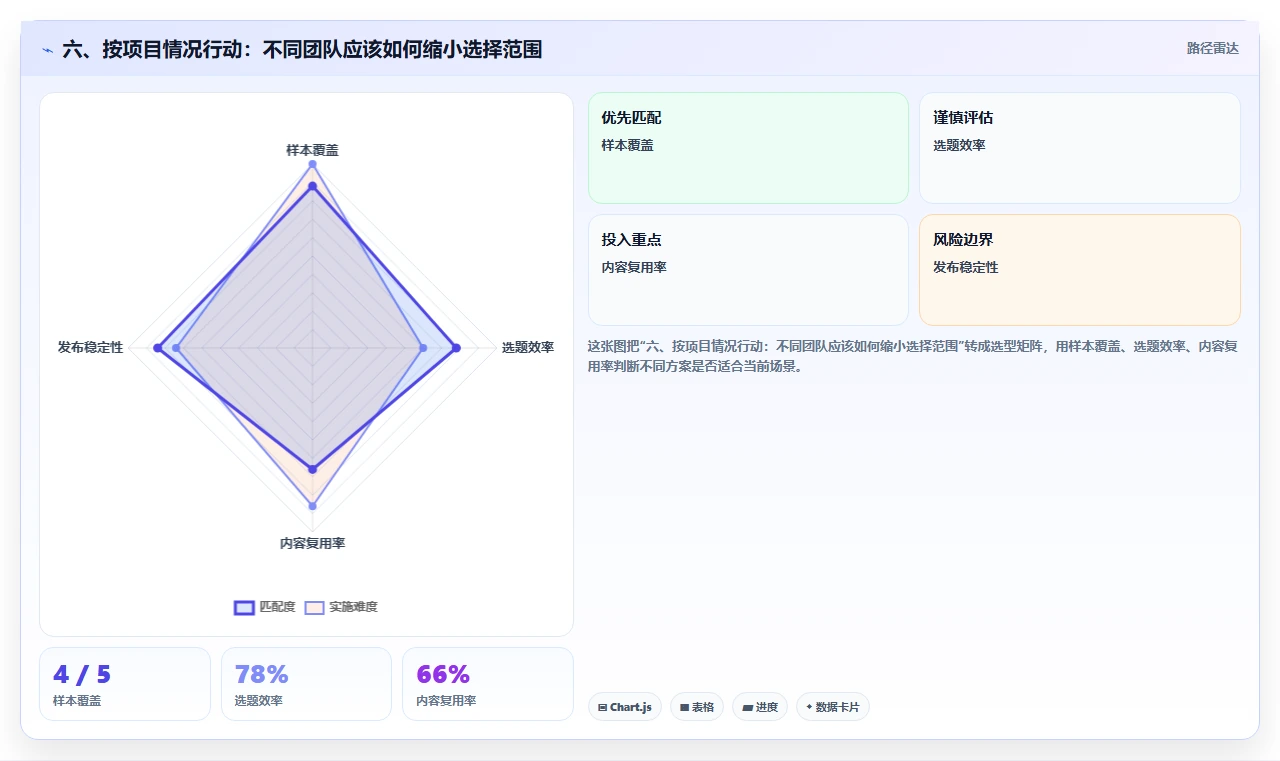Open the 谨慎评估 card

(1080, 148)
